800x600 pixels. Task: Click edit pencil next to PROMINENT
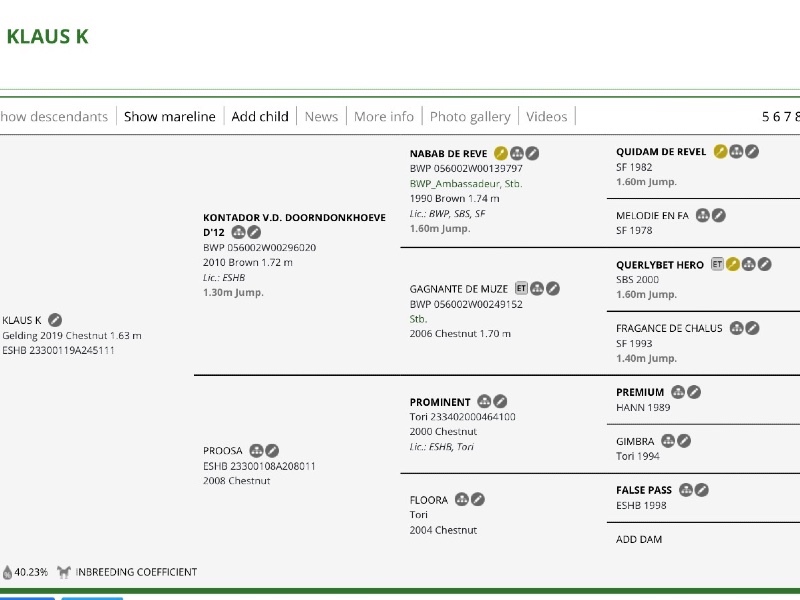click(500, 402)
